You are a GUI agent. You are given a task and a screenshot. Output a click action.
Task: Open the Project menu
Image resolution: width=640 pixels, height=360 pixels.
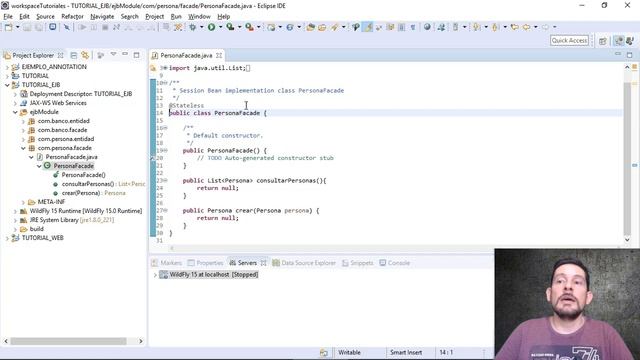click(154, 17)
